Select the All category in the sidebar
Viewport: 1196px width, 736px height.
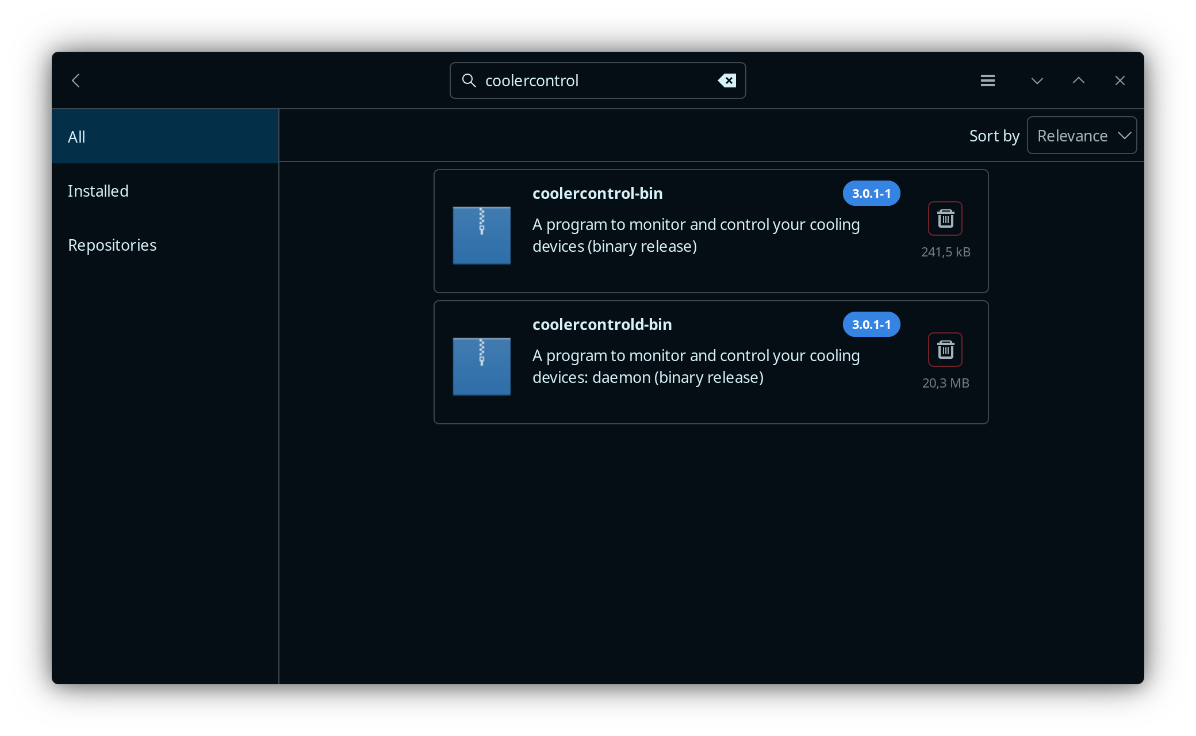click(x=165, y=137)
